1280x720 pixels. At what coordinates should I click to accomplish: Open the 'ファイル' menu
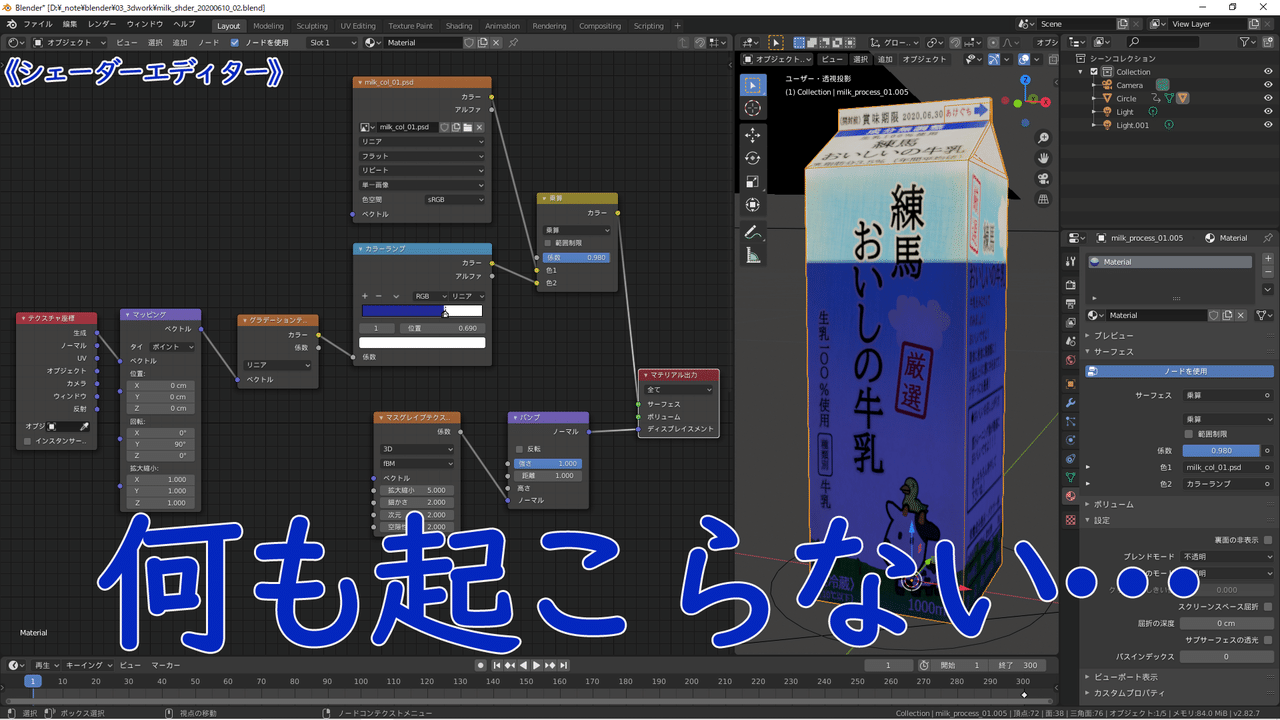pyautogui.click(x=37, y=24)
